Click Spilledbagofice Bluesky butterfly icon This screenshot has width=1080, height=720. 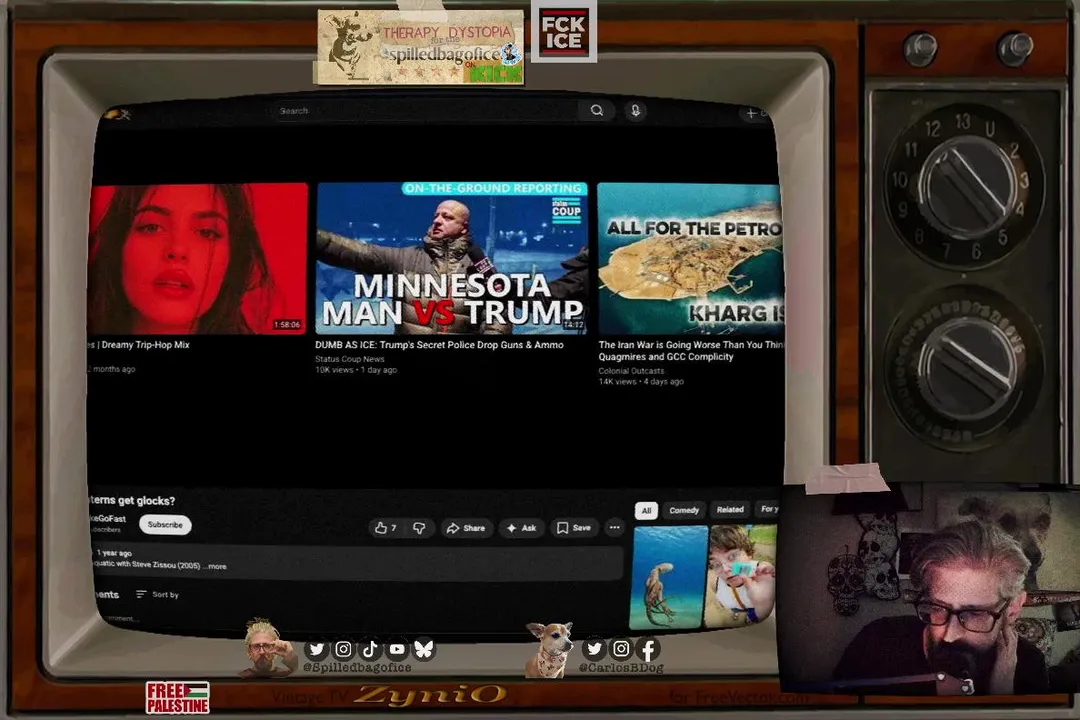click(424, 649)
